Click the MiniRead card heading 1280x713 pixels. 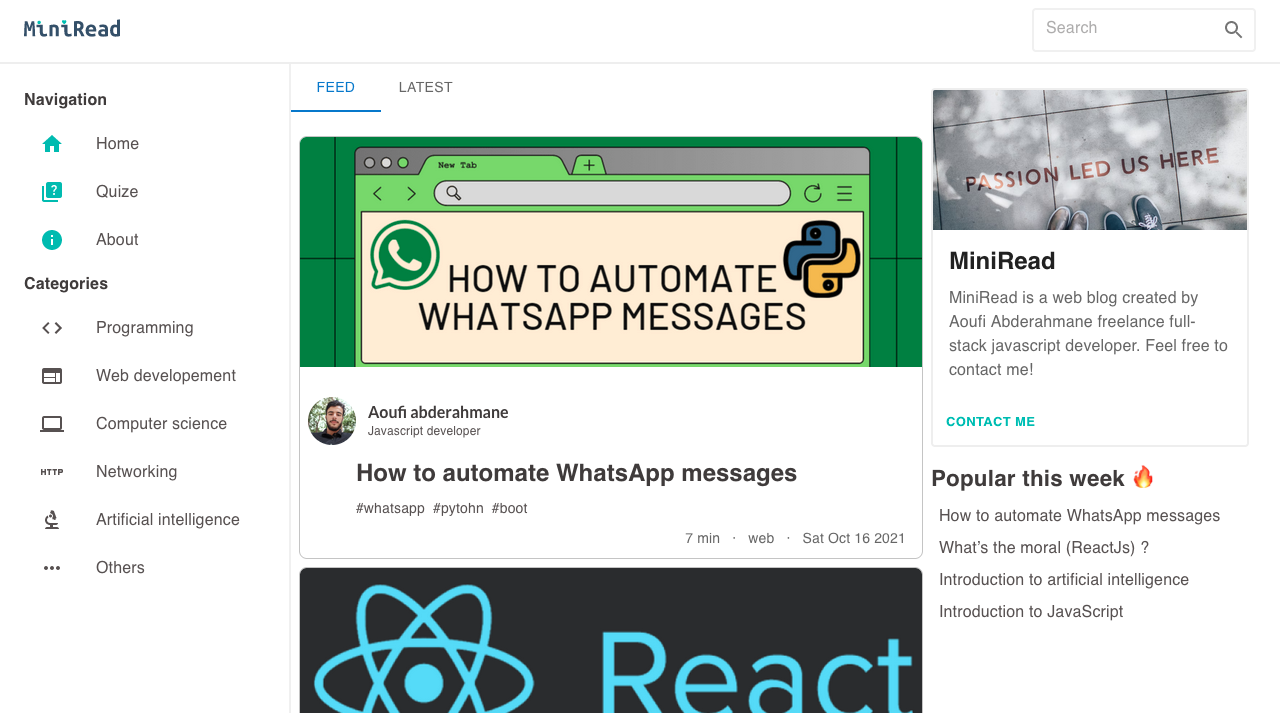click(1002, 261)
